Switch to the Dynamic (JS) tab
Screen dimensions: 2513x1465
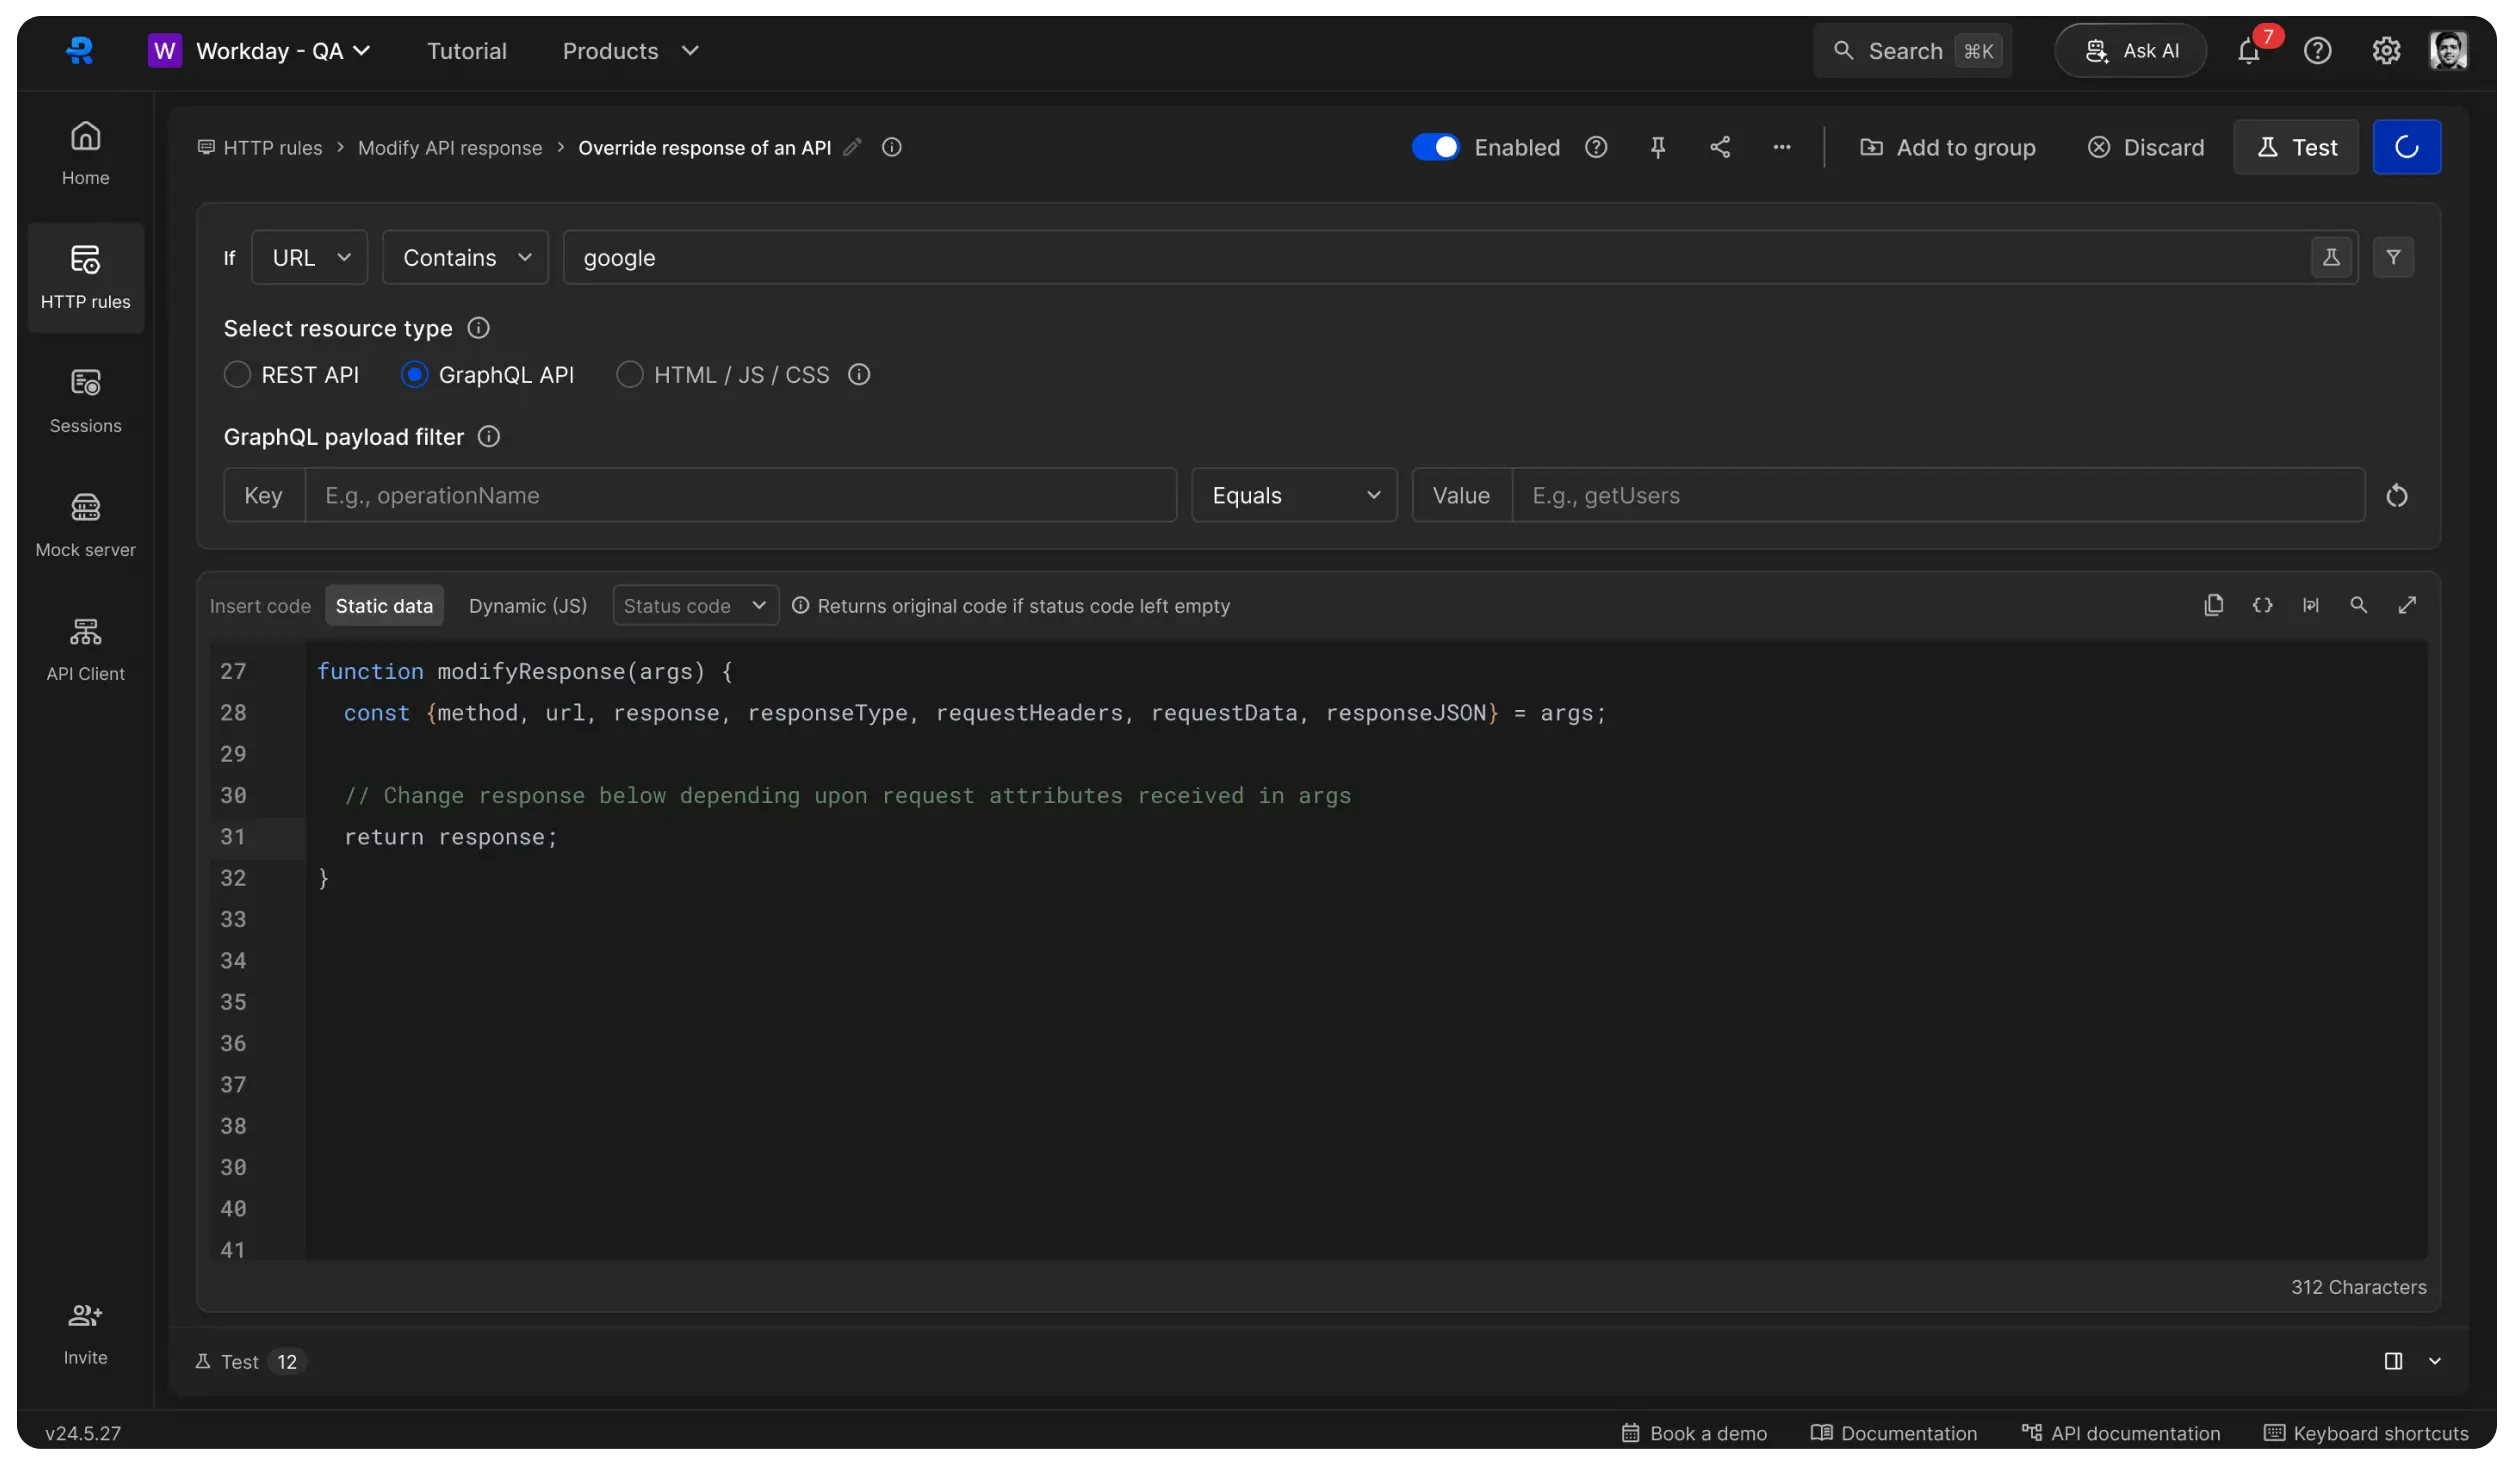[x=527, y=603]
